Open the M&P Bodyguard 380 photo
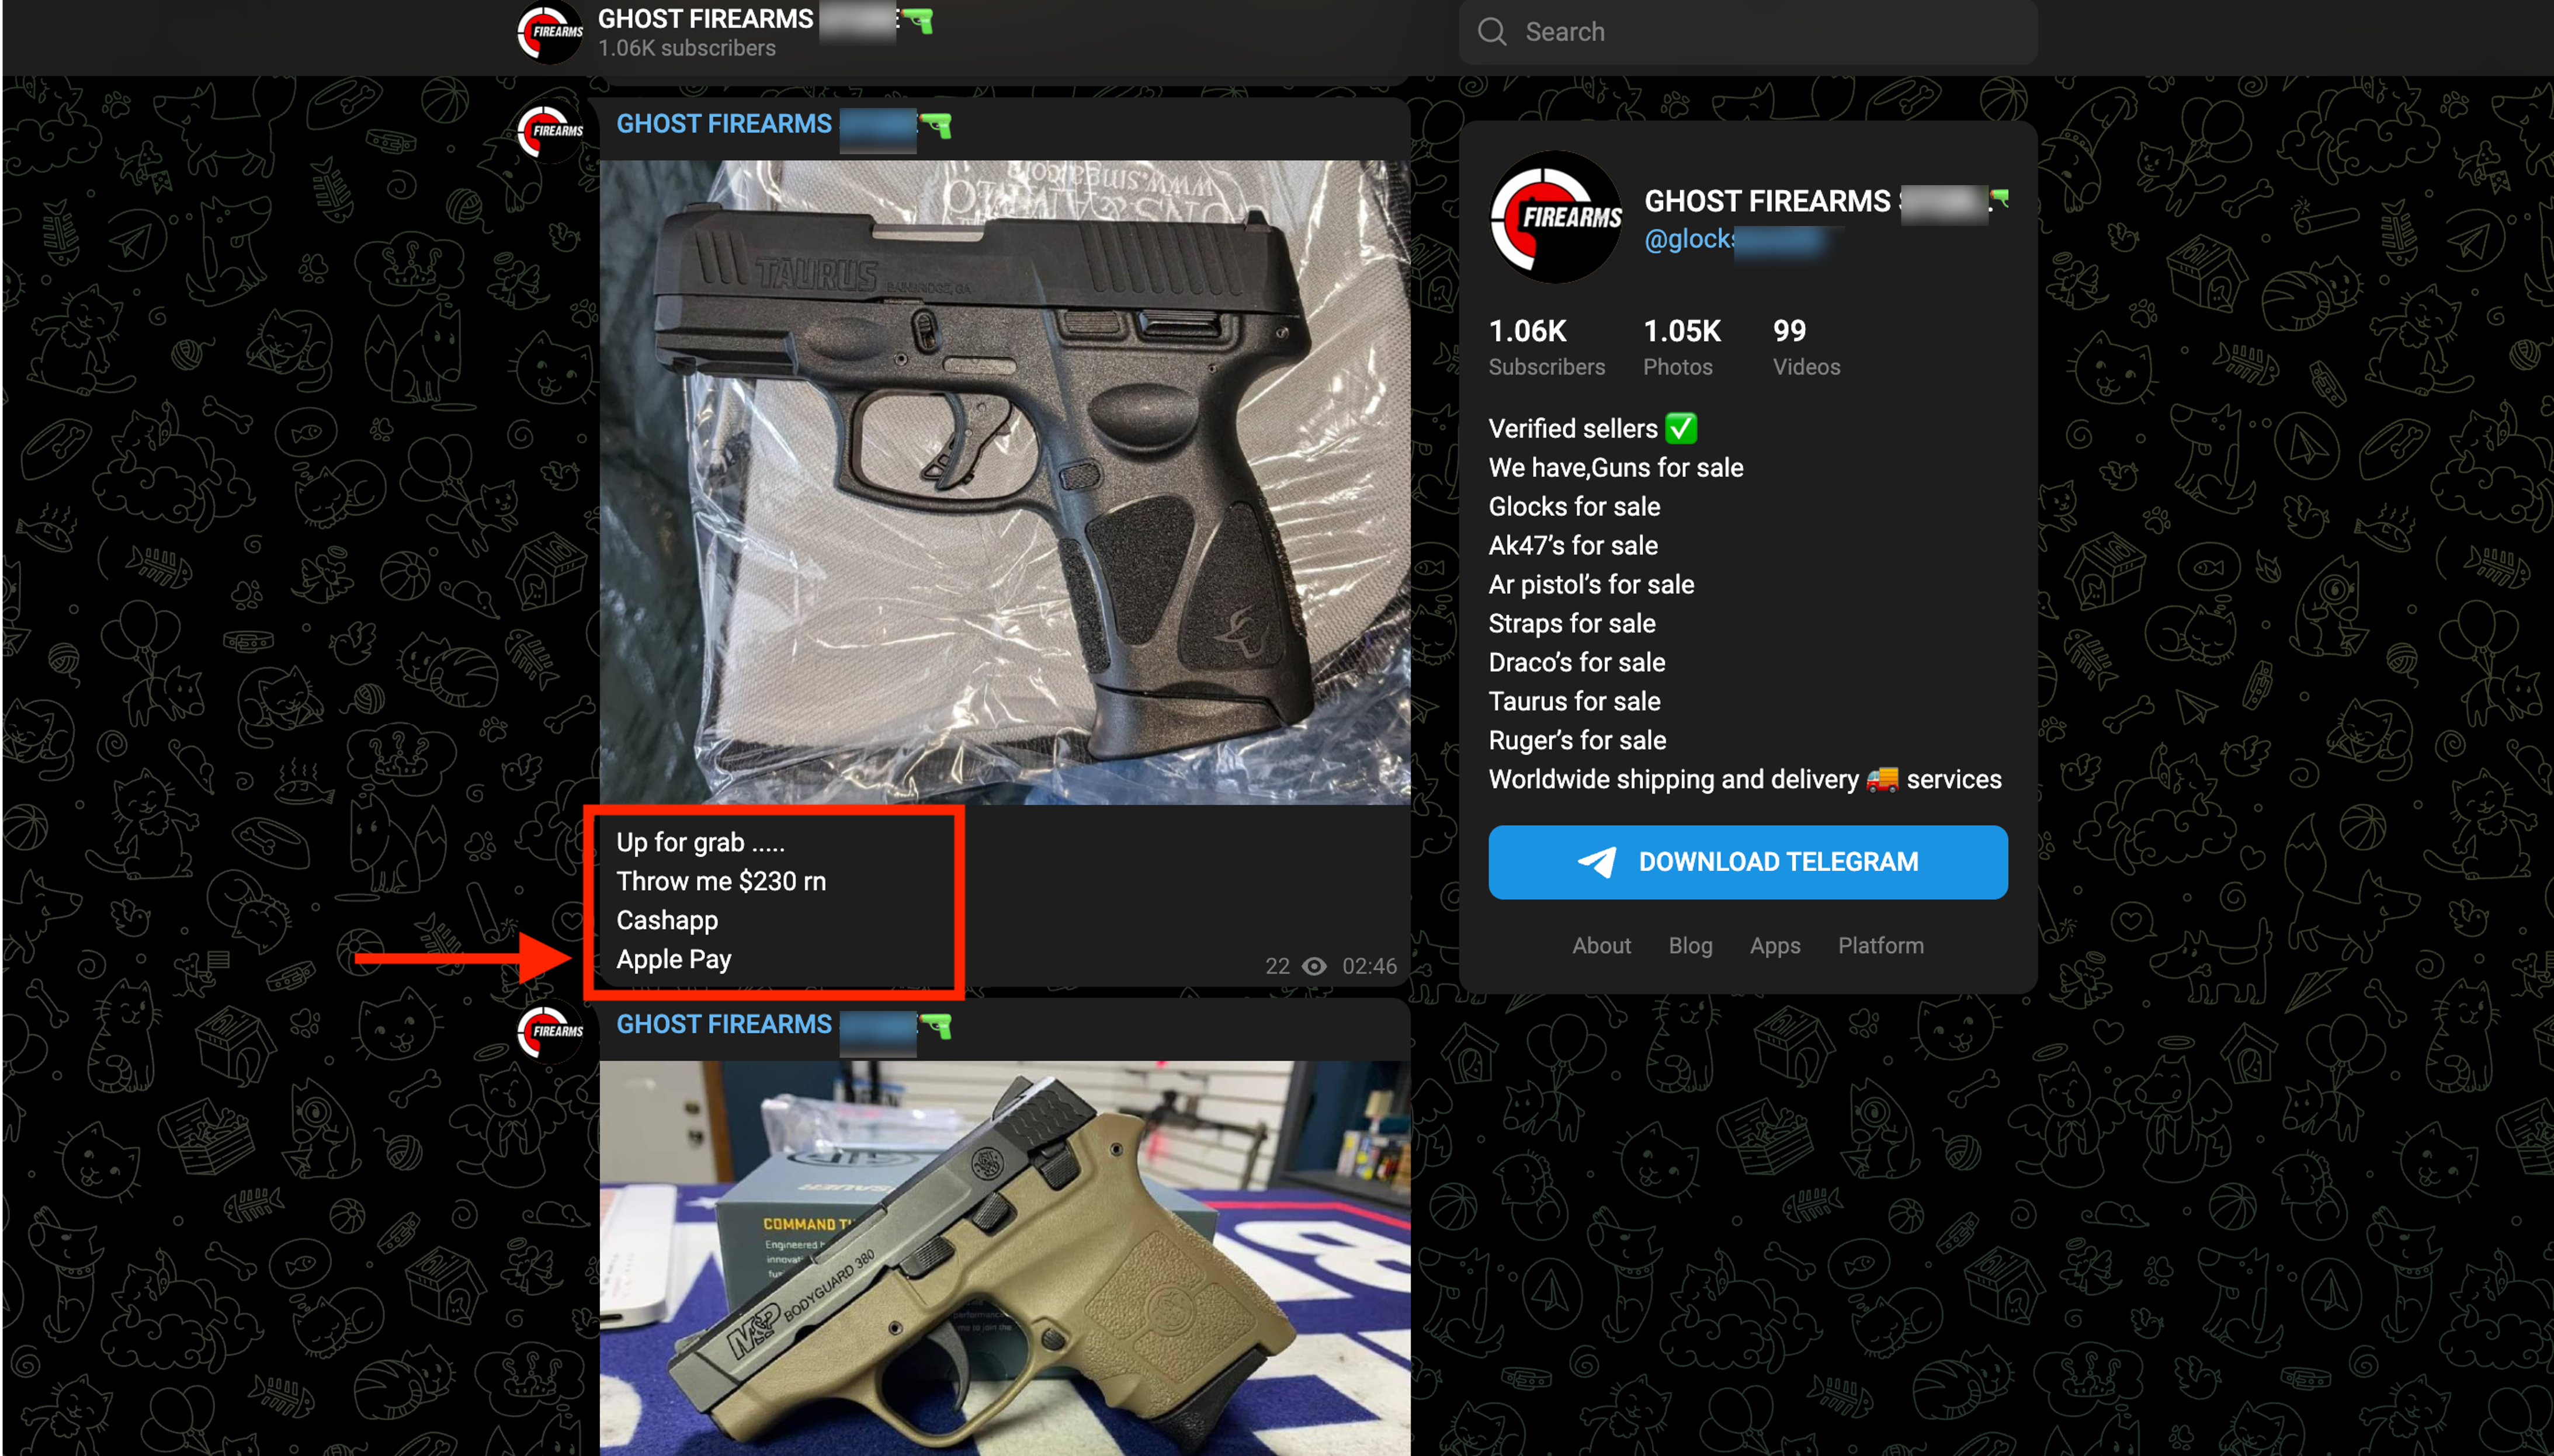The image size is (2554, 1456). click(1005, 1258)
